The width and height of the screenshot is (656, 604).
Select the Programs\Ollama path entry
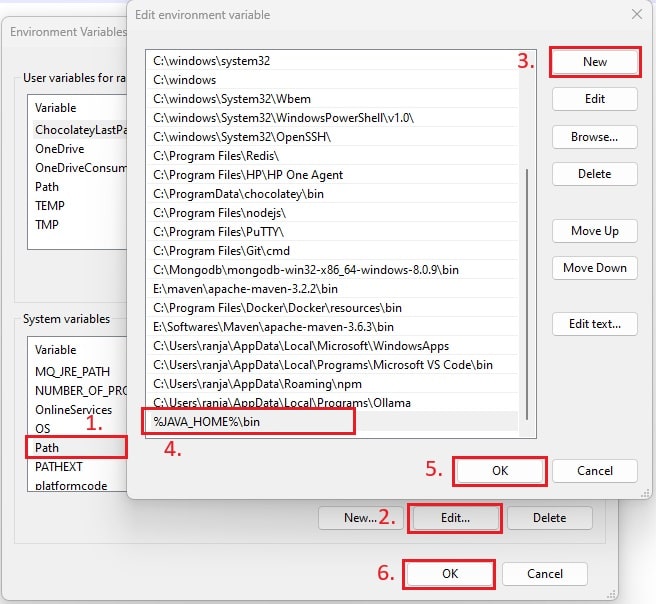click(332, 403)
